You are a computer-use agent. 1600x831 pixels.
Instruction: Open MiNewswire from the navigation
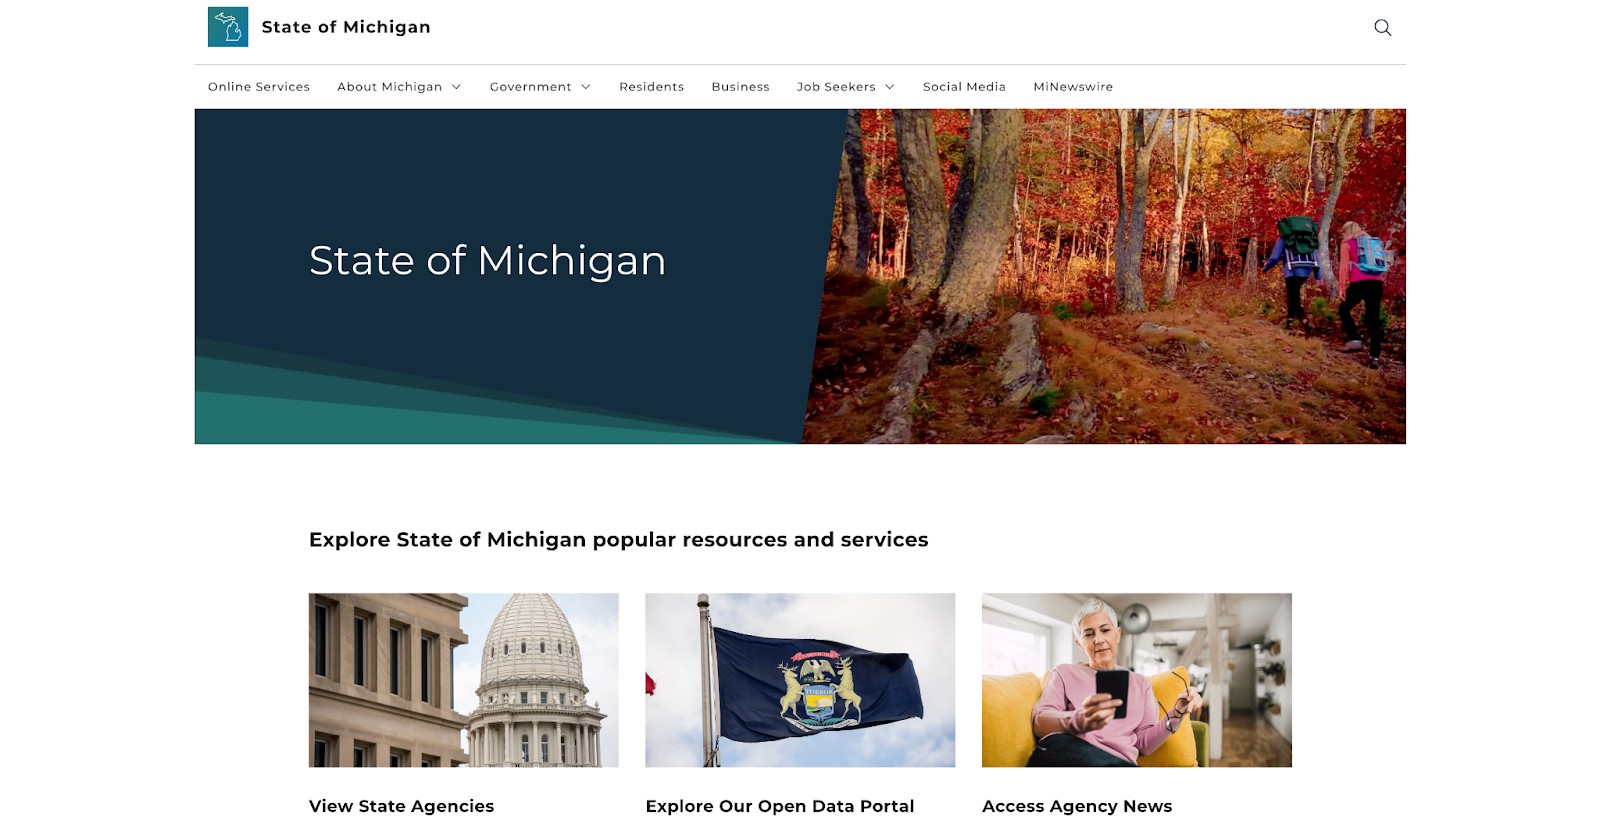pyautogui.click(x=1073, y=87)
